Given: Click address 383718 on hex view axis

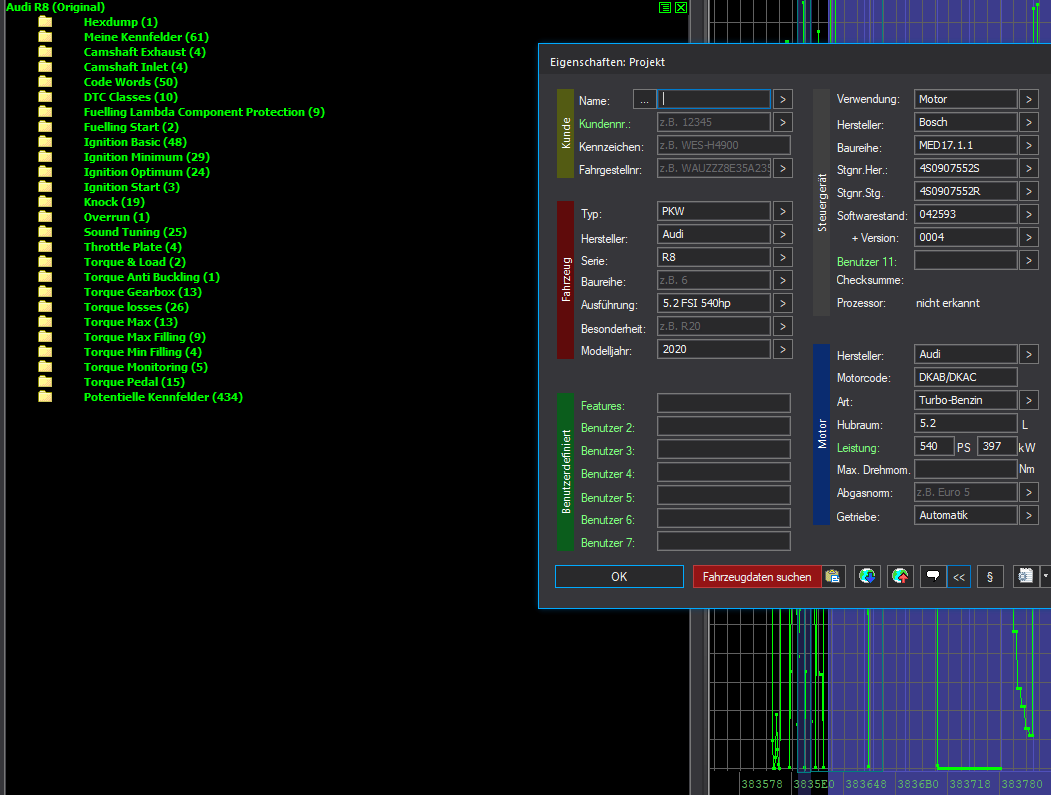Looking at the screenshot, I should coord(969,784).
